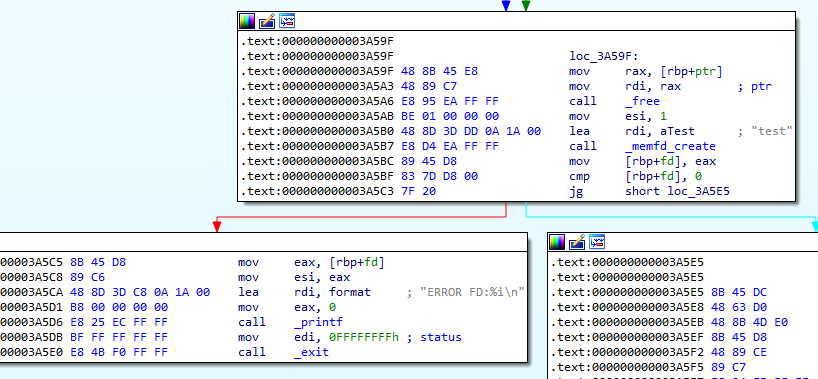The width and height of the screenshot is (818, 379).
Task: Jump to loc_3A5E5 in jg instruction
Action: pyautogui.click(x=699, y=192)
